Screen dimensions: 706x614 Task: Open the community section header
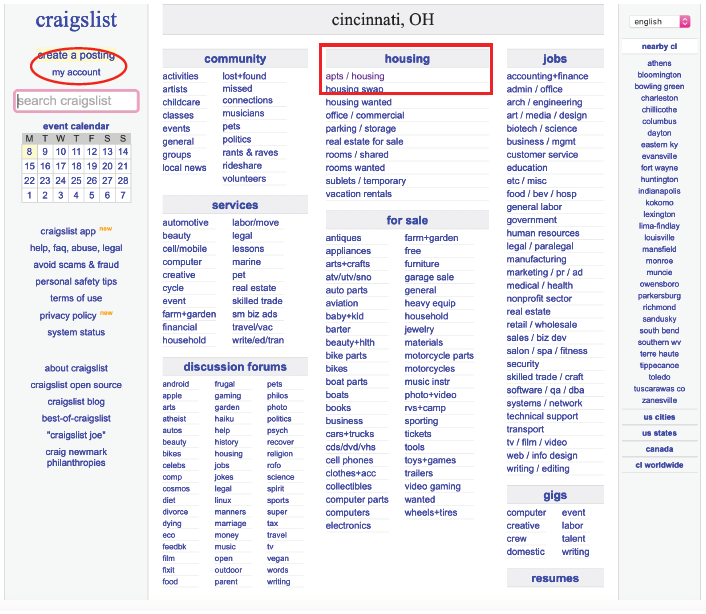[235, 59]
